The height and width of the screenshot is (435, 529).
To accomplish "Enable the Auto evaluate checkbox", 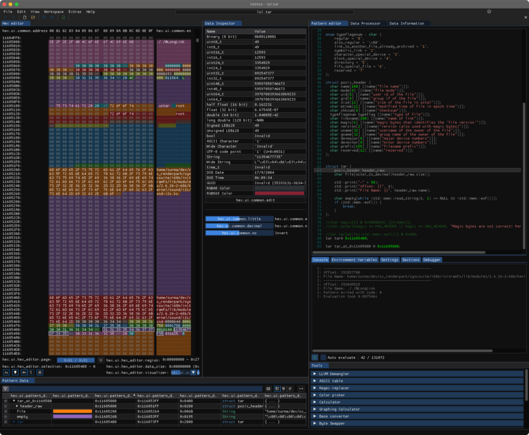I will (x=323, y=357).
